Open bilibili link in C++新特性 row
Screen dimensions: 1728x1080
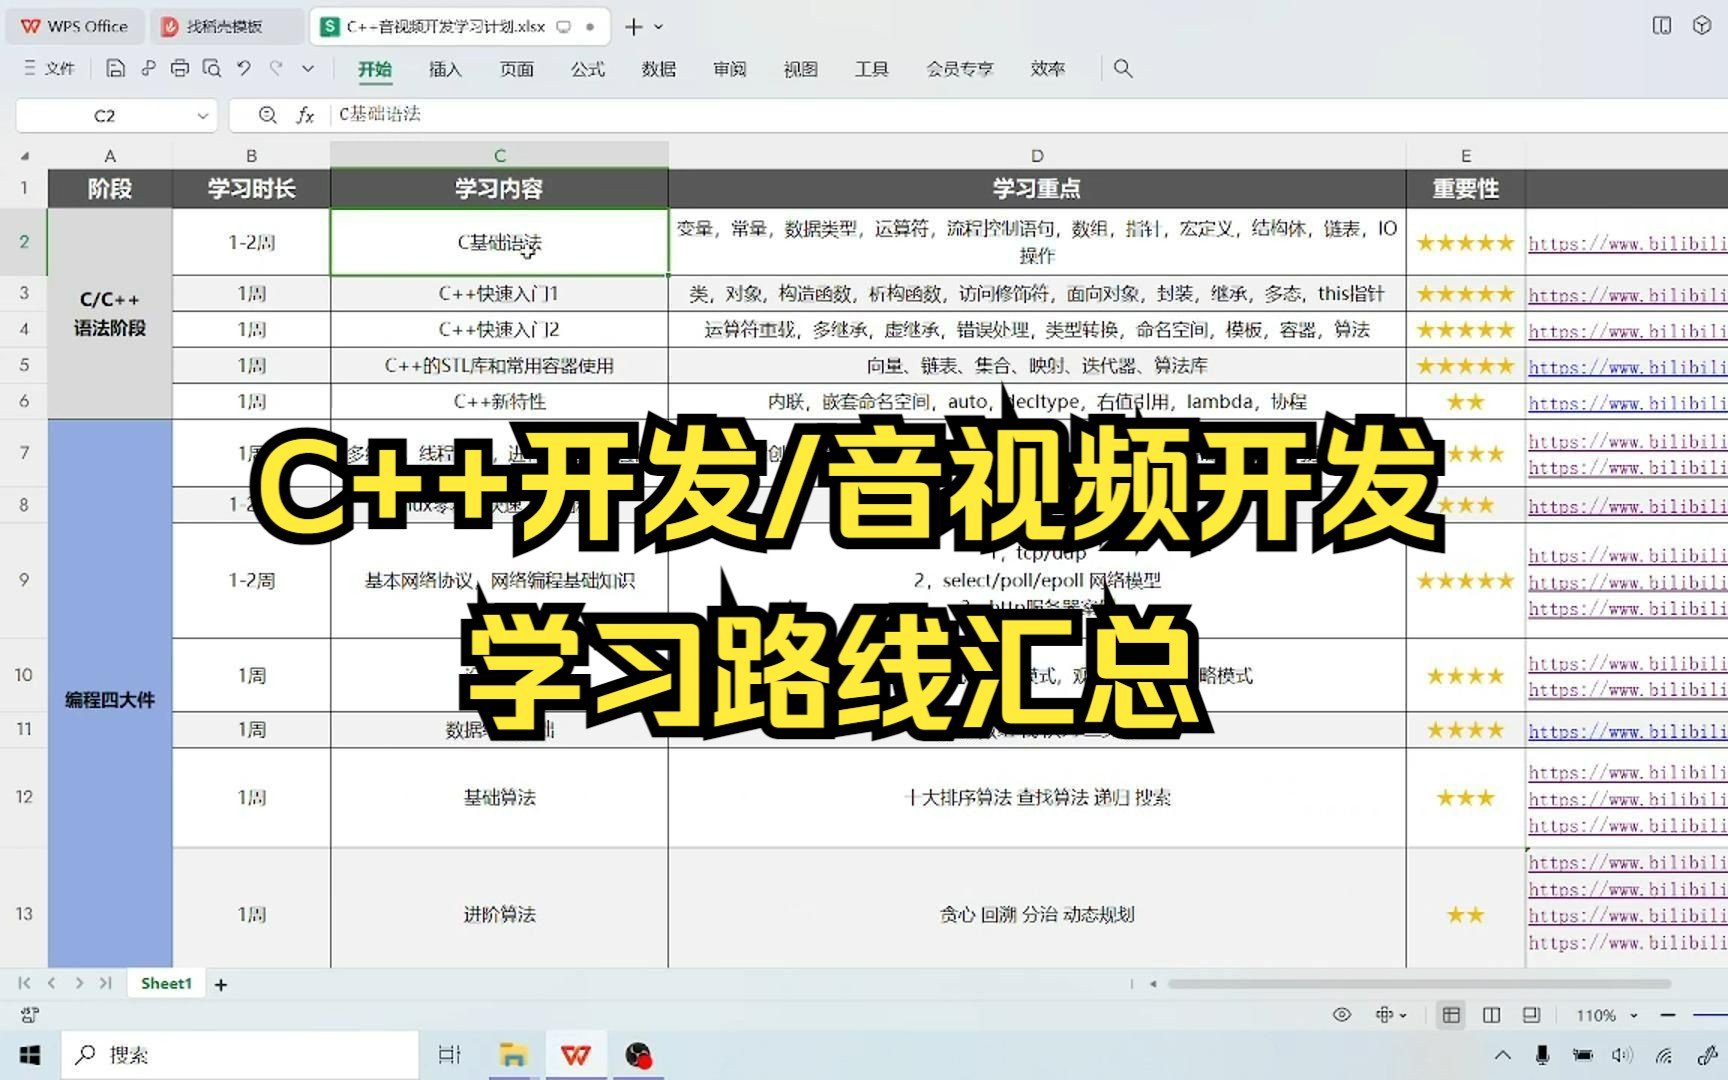tap(1627, 403)
